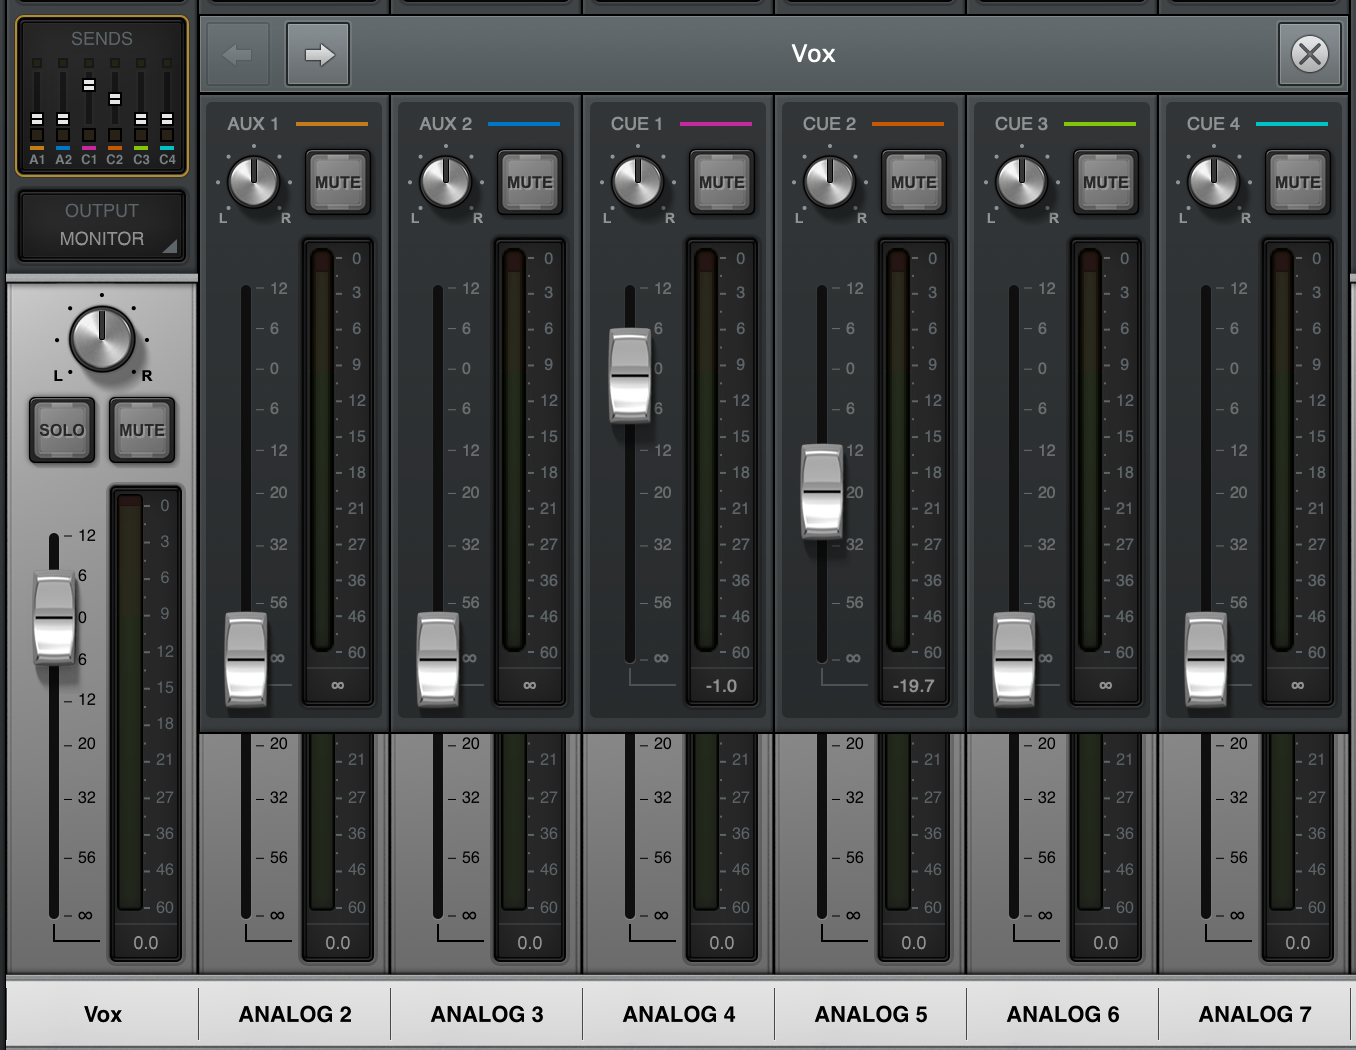The width and height of the screenshot is (1356, 1050).
Task: Click the ANALOG 5 fader value 0.0
Action: coord(914,942)
